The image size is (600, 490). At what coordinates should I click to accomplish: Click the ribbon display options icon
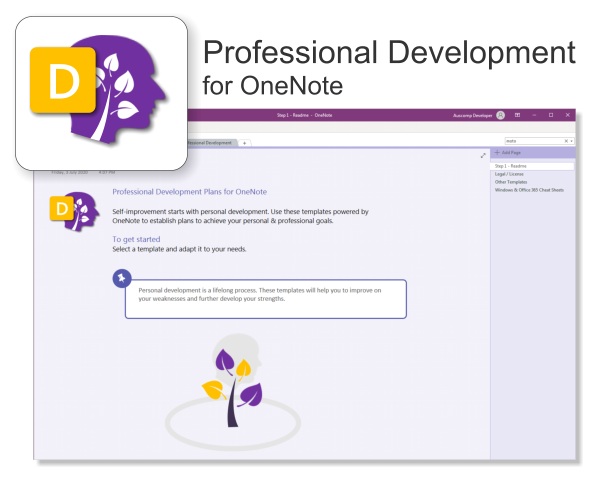click(x=517, y=115)
